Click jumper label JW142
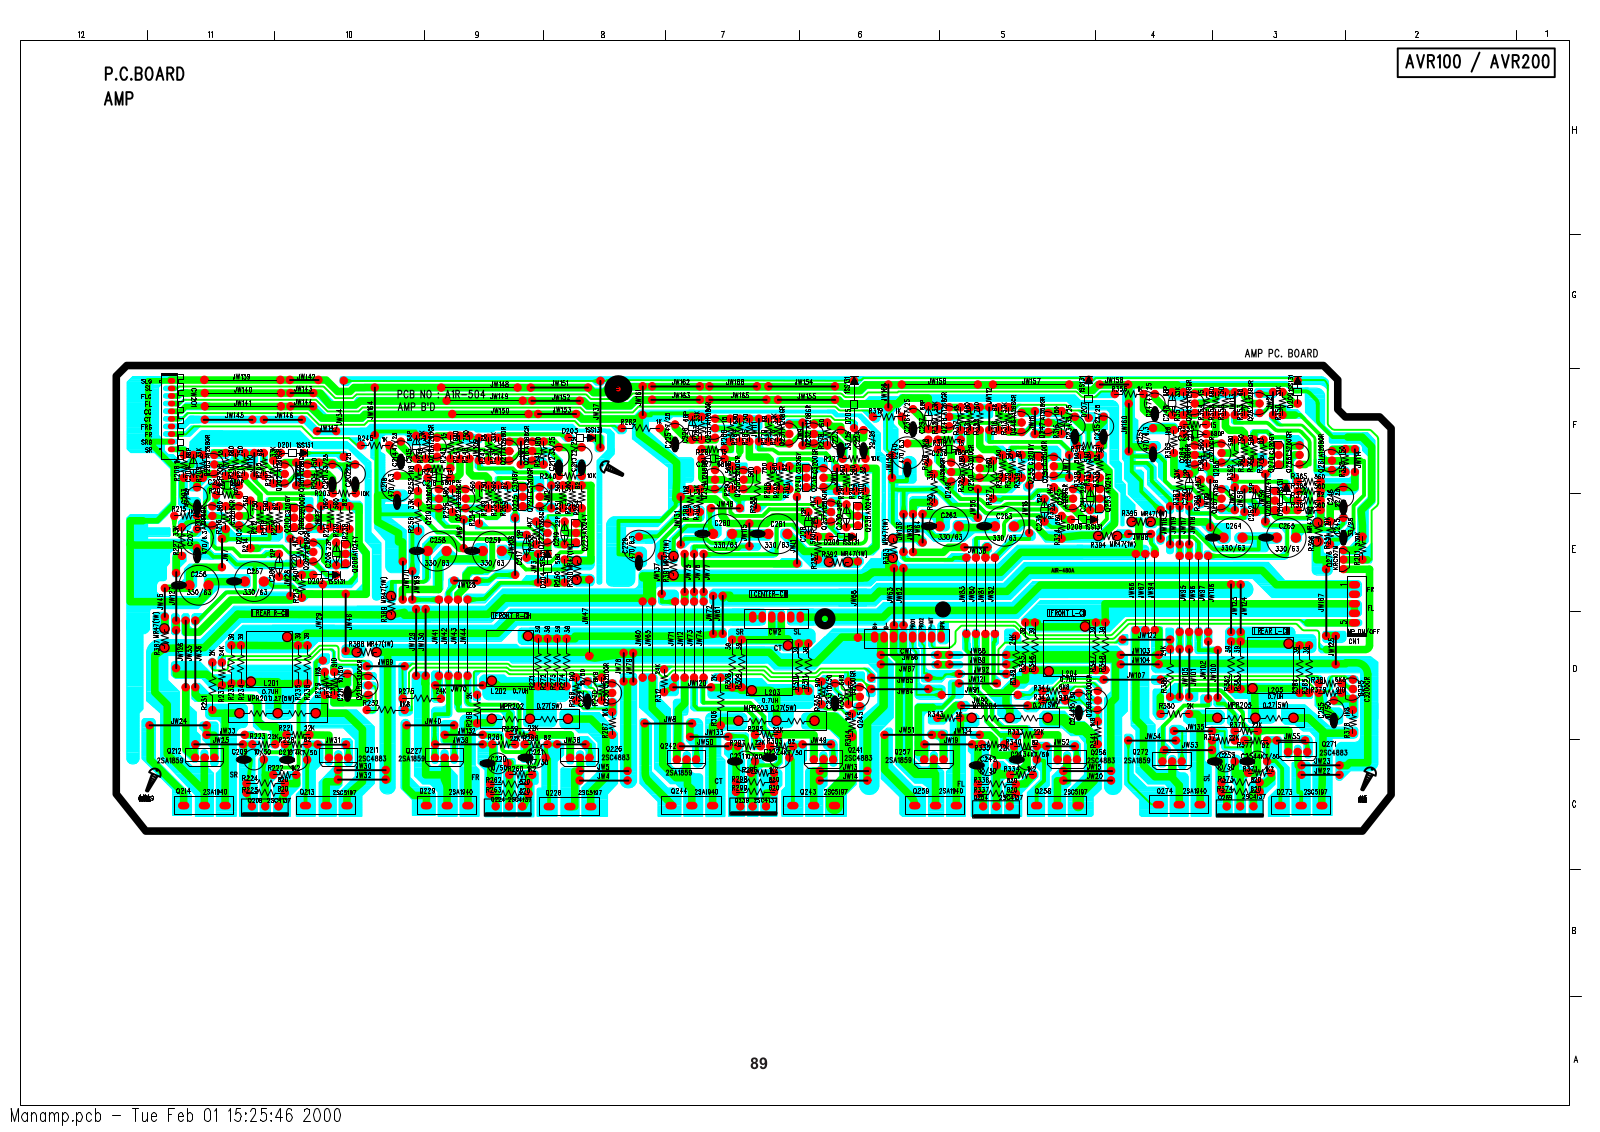Image resolution: width=1600 pixels, height=1132 pixels. click(x=305, y=377)
